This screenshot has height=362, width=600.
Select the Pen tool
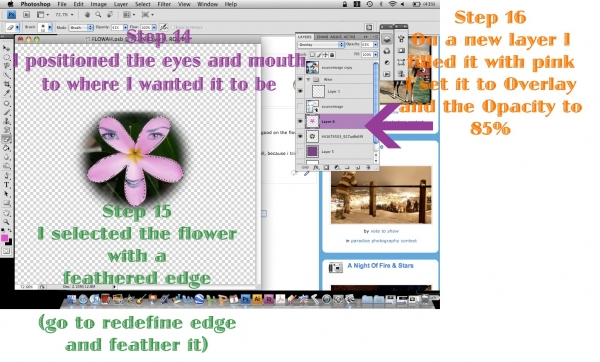tap(6, 176)
